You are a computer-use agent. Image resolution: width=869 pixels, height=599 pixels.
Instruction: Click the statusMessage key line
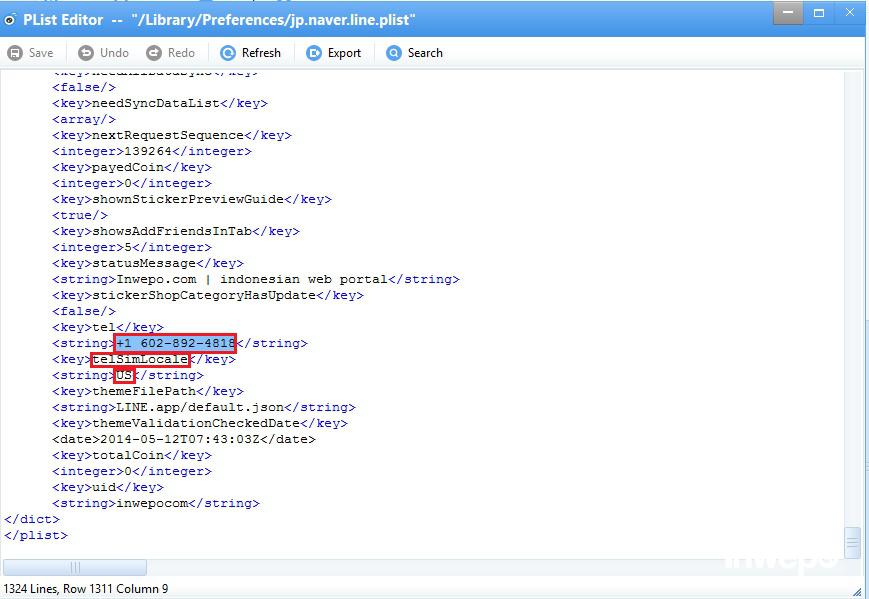coord(148,264)
